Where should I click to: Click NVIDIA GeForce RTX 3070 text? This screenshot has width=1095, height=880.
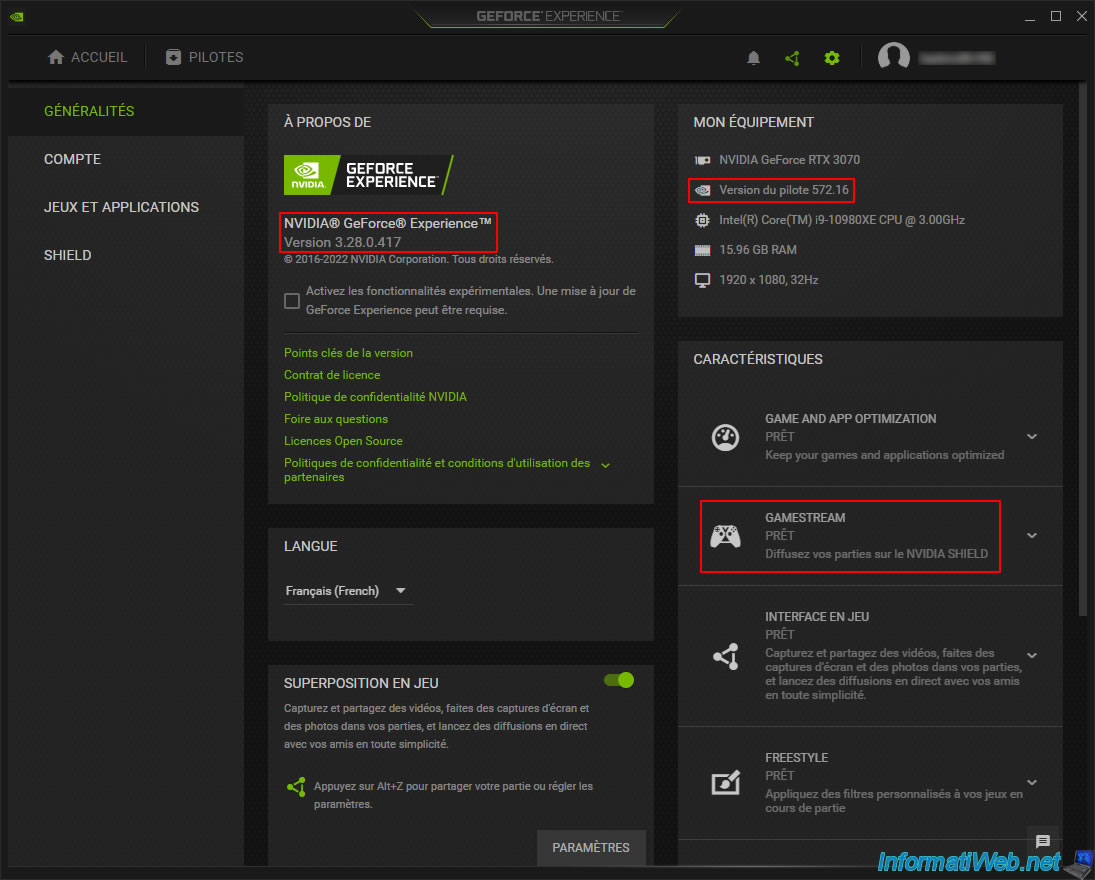point(789,160)
